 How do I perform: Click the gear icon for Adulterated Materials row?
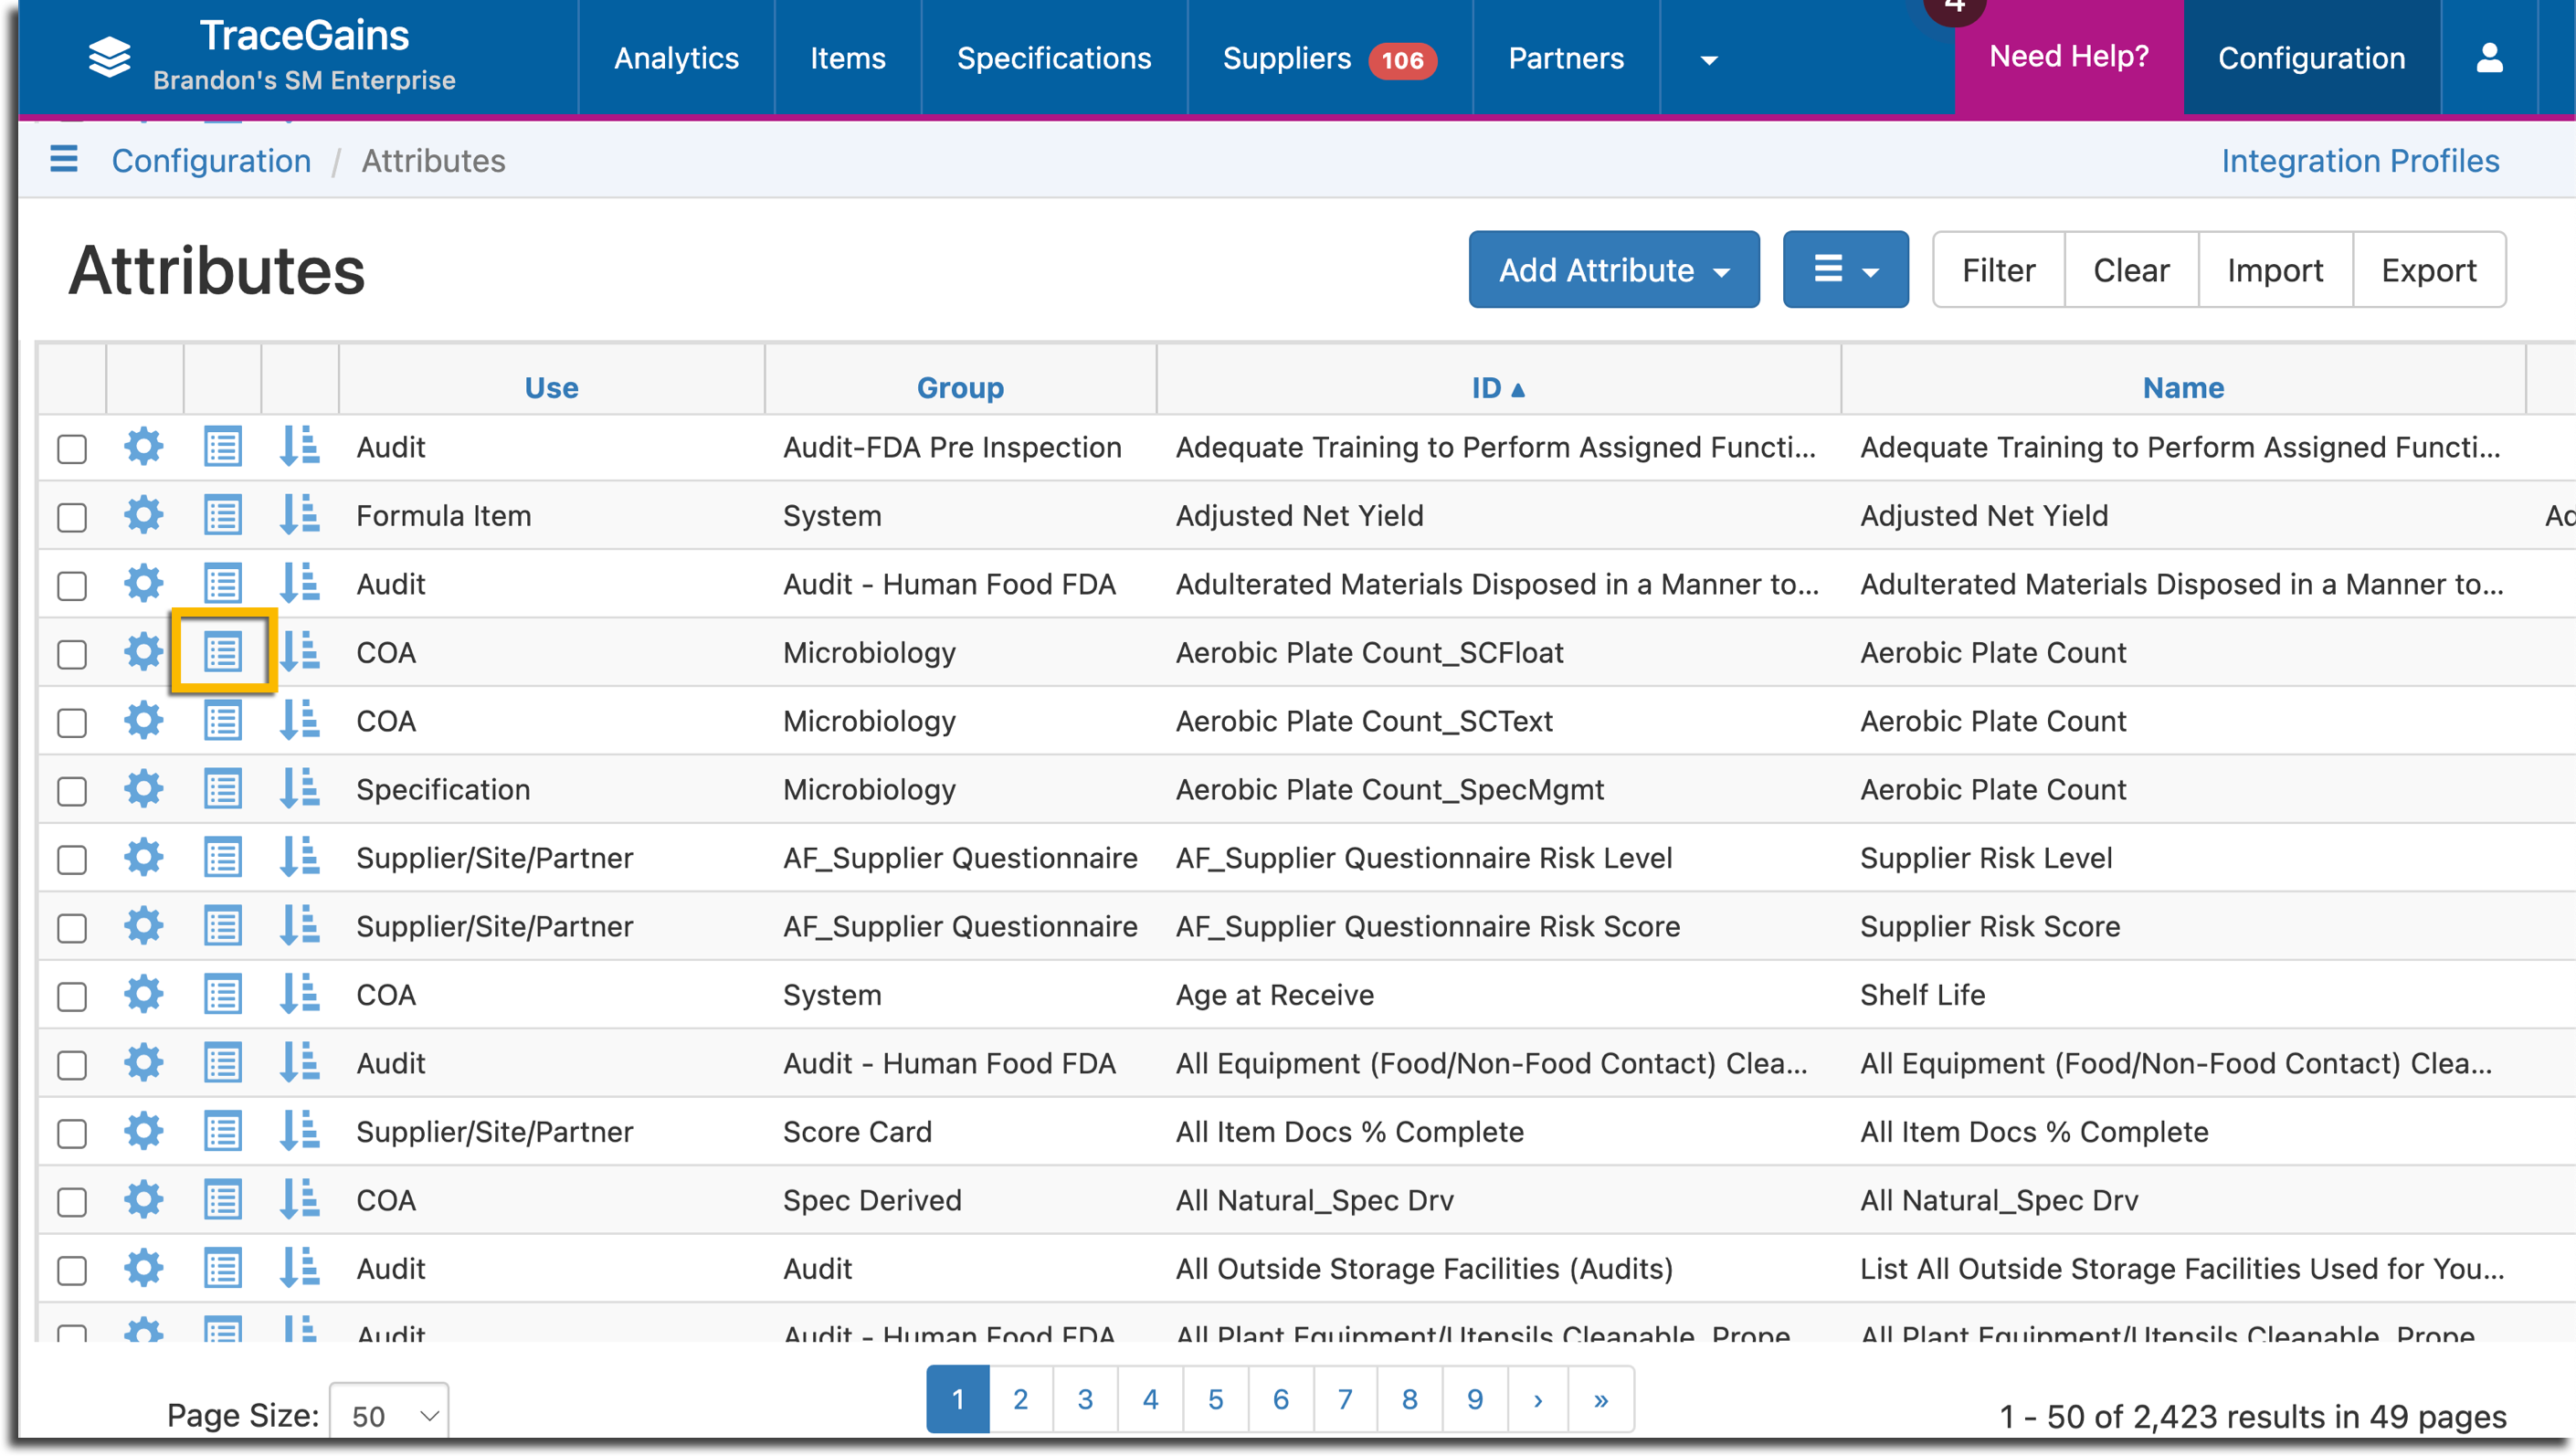(x=144, y=584)
